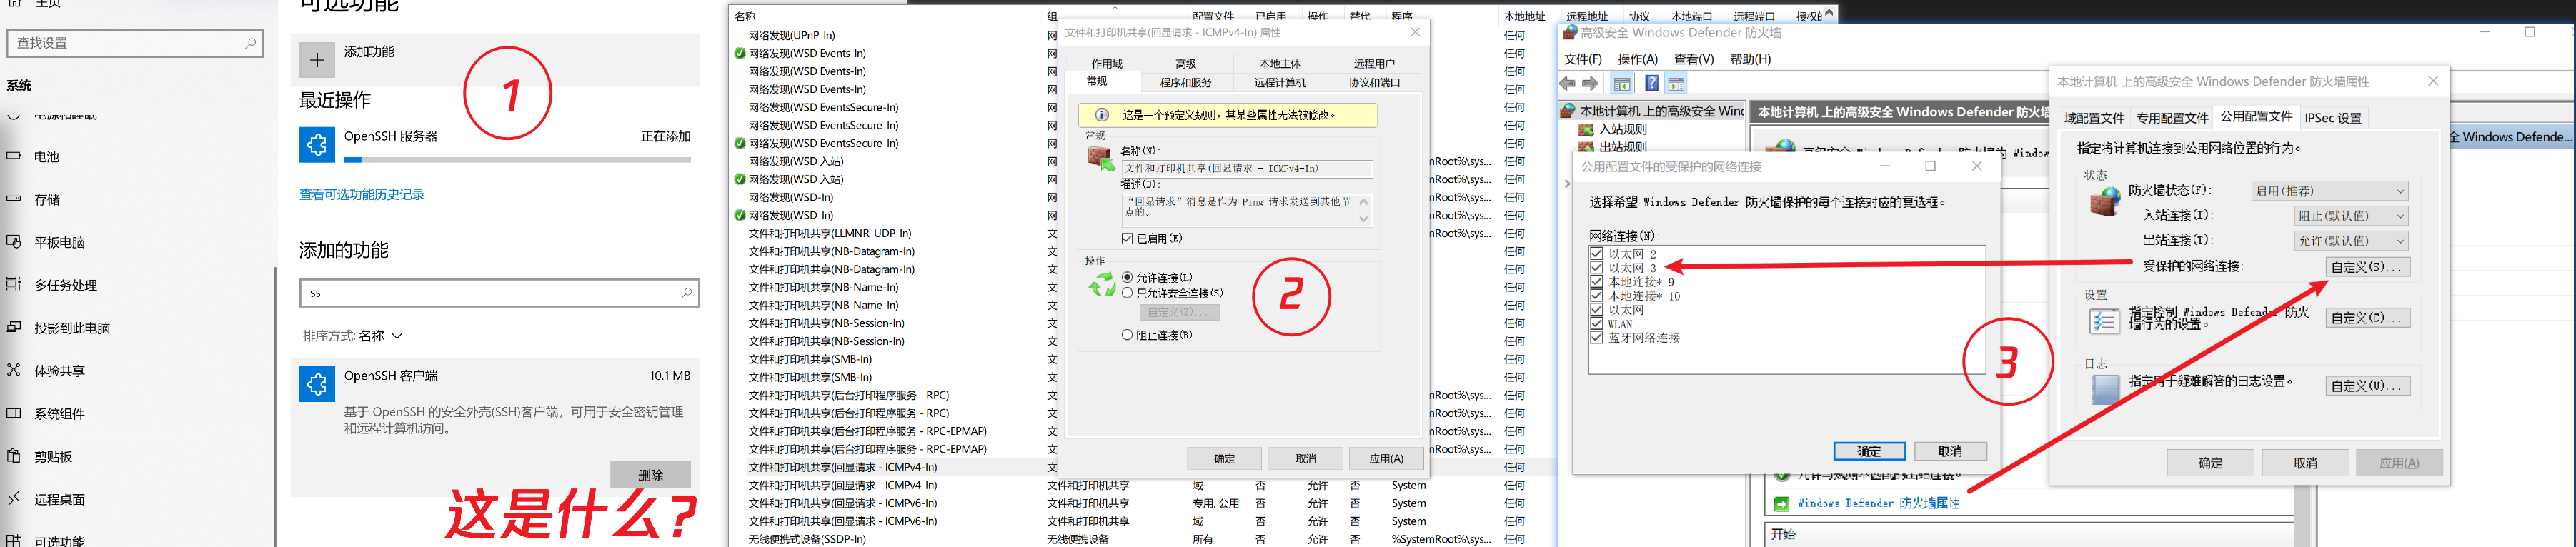Switch to the 协议和端口 tab
This screenshot has height=547, width=2576.
pyautogui.click(x=1374, y=83)
